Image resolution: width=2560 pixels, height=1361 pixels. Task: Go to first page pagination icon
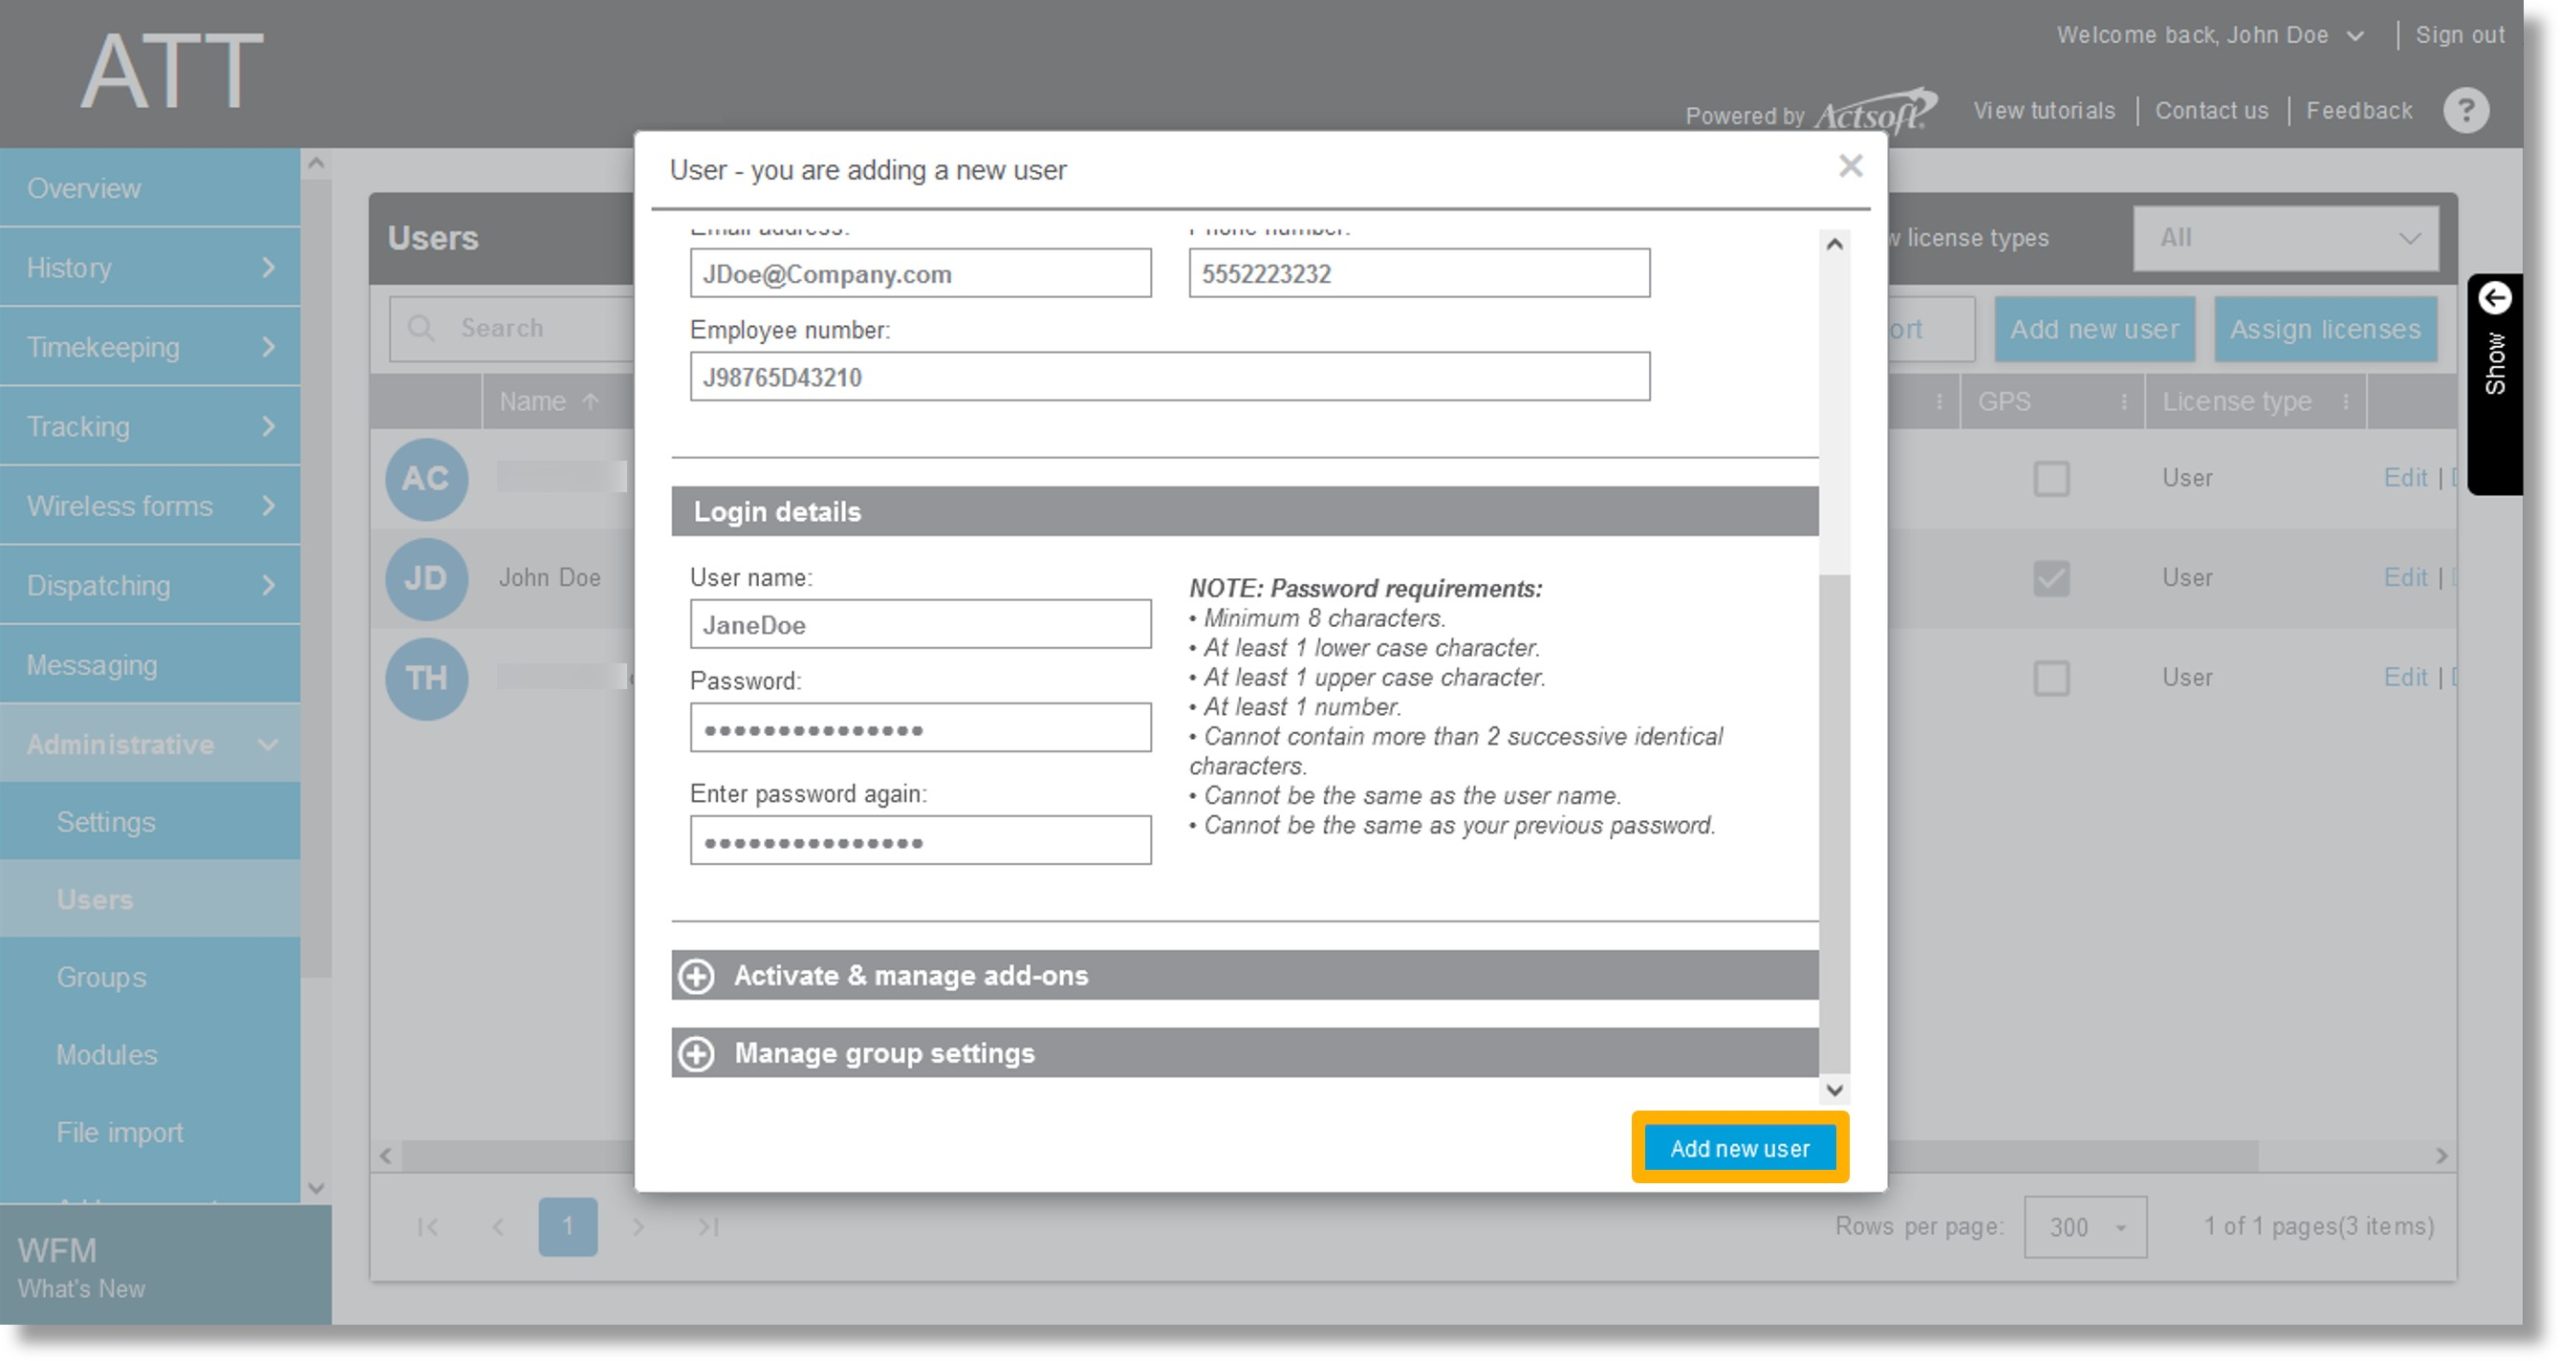pos(427,1226)
